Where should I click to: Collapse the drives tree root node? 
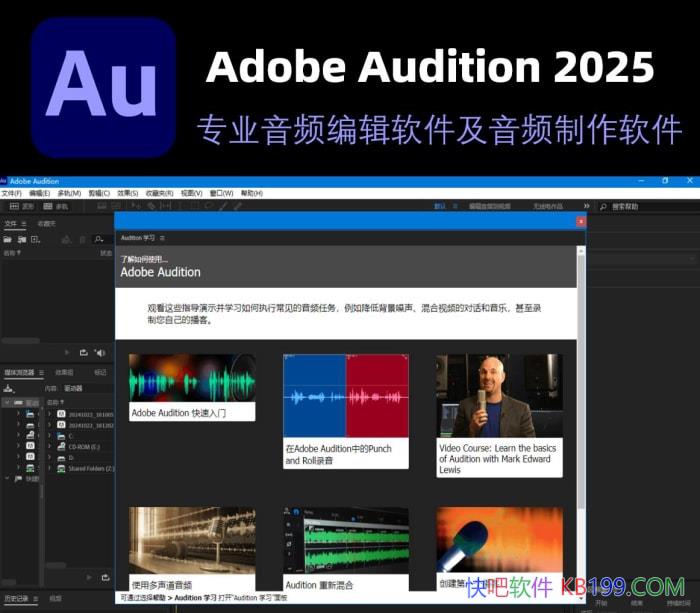7,402
